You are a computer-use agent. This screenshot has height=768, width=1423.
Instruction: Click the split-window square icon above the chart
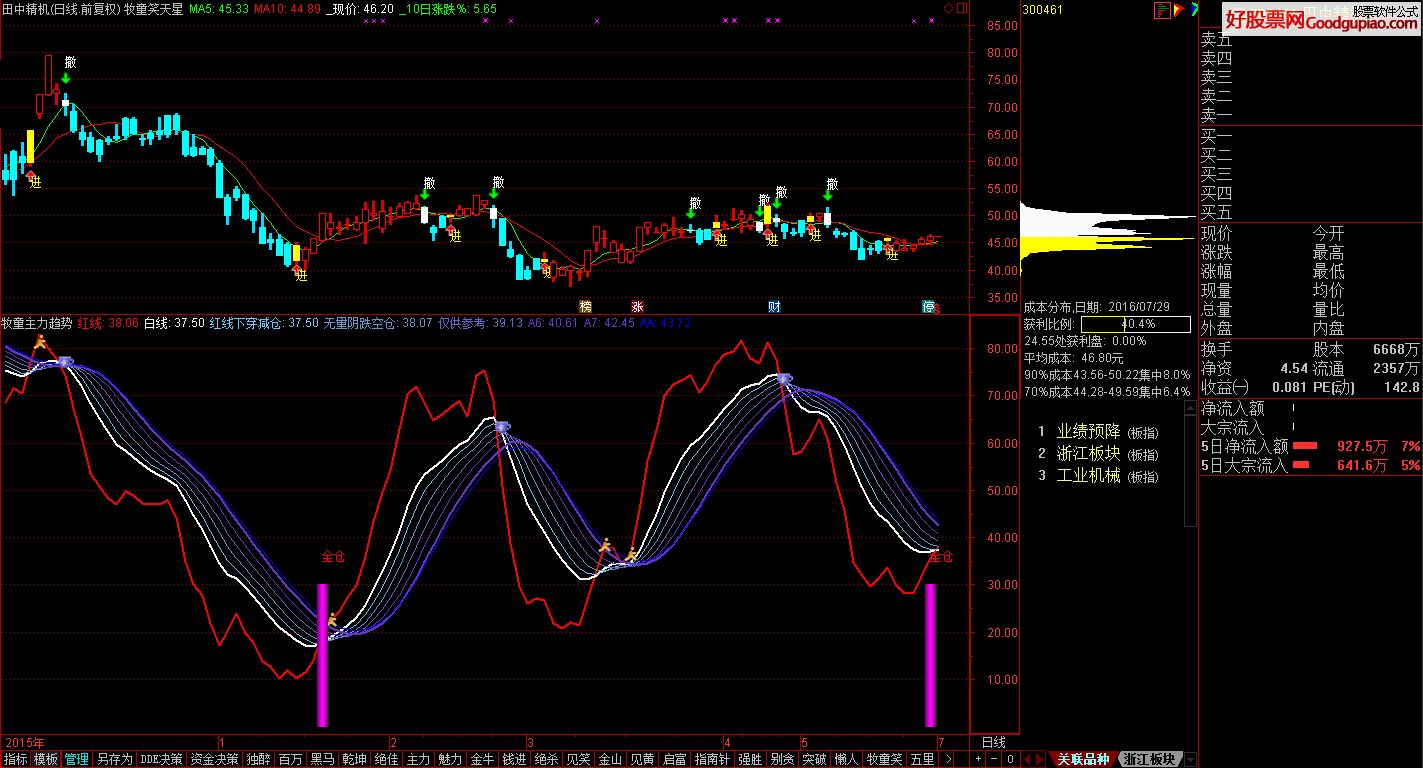[962, 8]
